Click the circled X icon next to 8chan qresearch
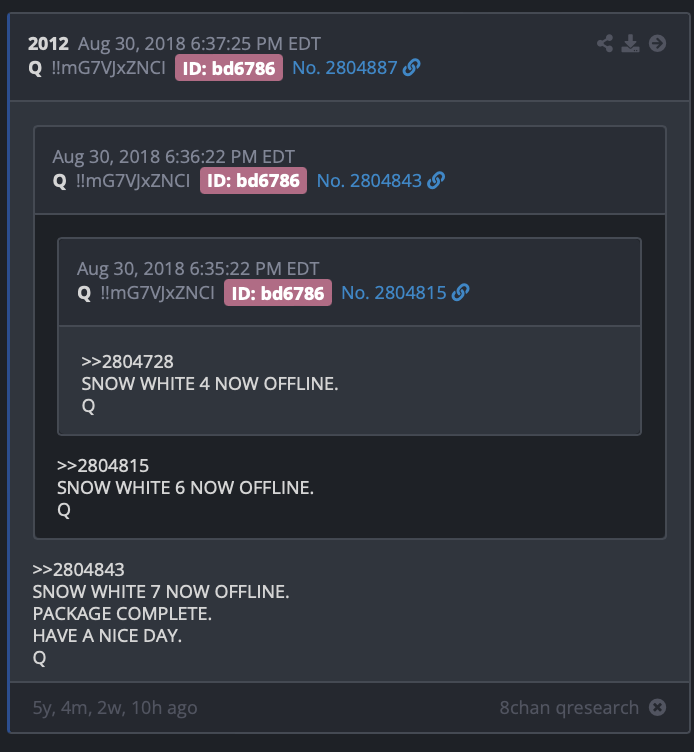This screenshot has width=694, height=752. [x=658, y=707]
